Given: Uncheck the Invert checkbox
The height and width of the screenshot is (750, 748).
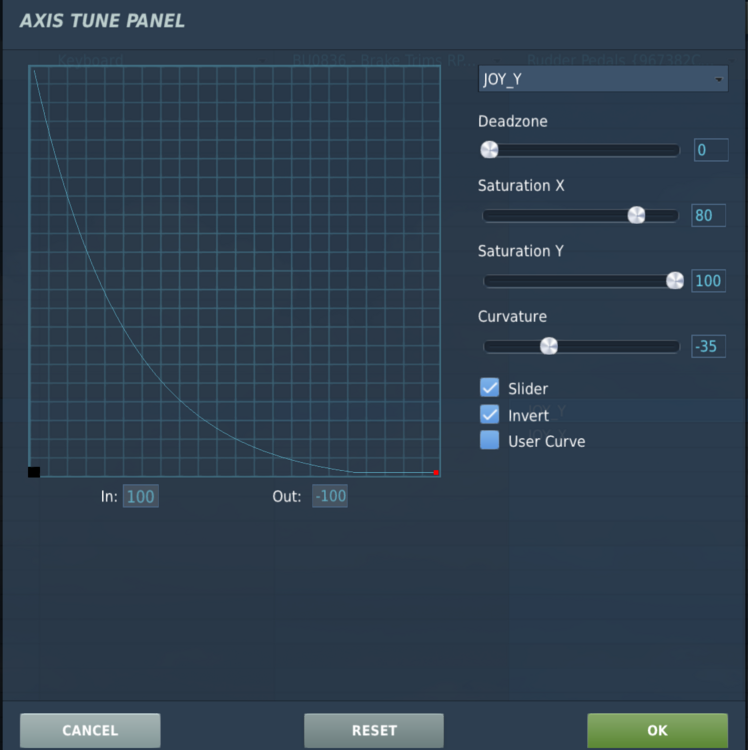Looking at the screenshot, I should [x=489, y=414].
